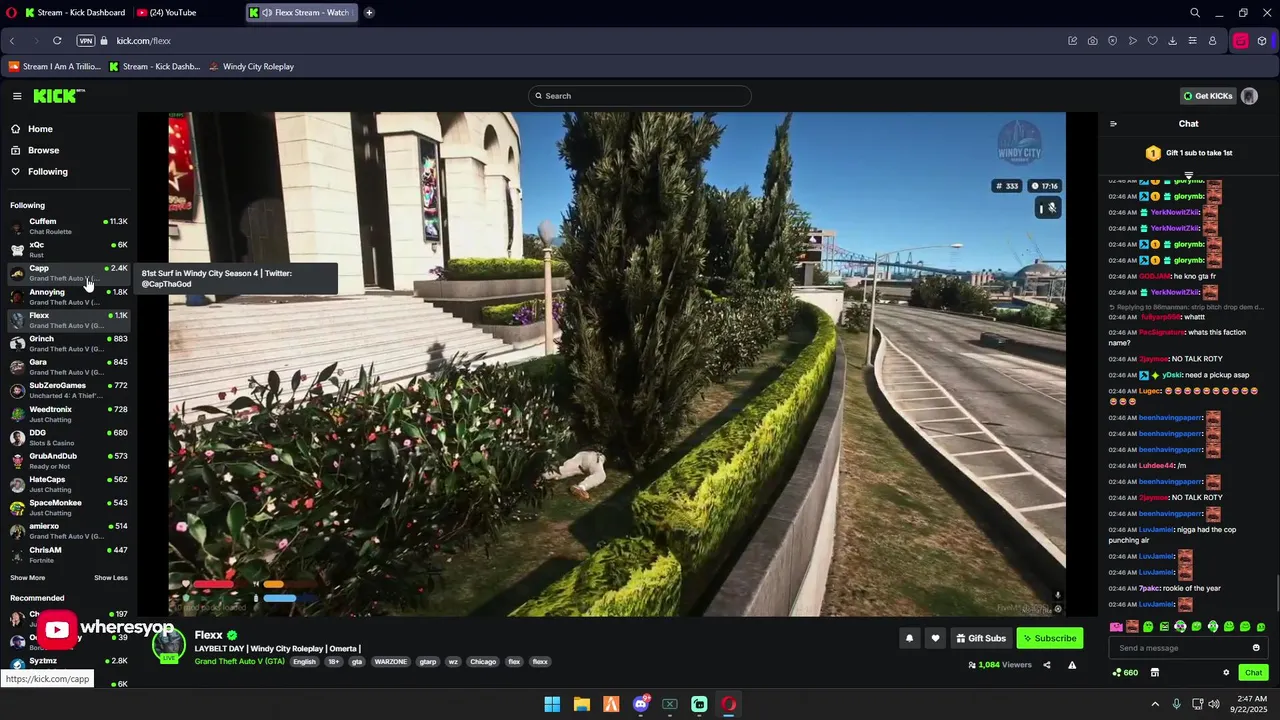Report stream with warning triangle icon
Viewport: 1280px width, 720px height.
point(1072,665)
